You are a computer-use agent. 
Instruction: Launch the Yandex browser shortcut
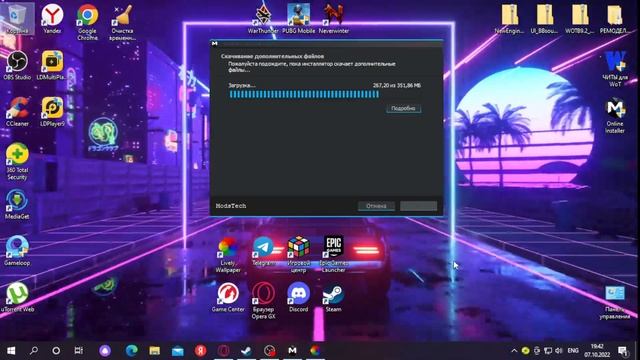point(52,18)
